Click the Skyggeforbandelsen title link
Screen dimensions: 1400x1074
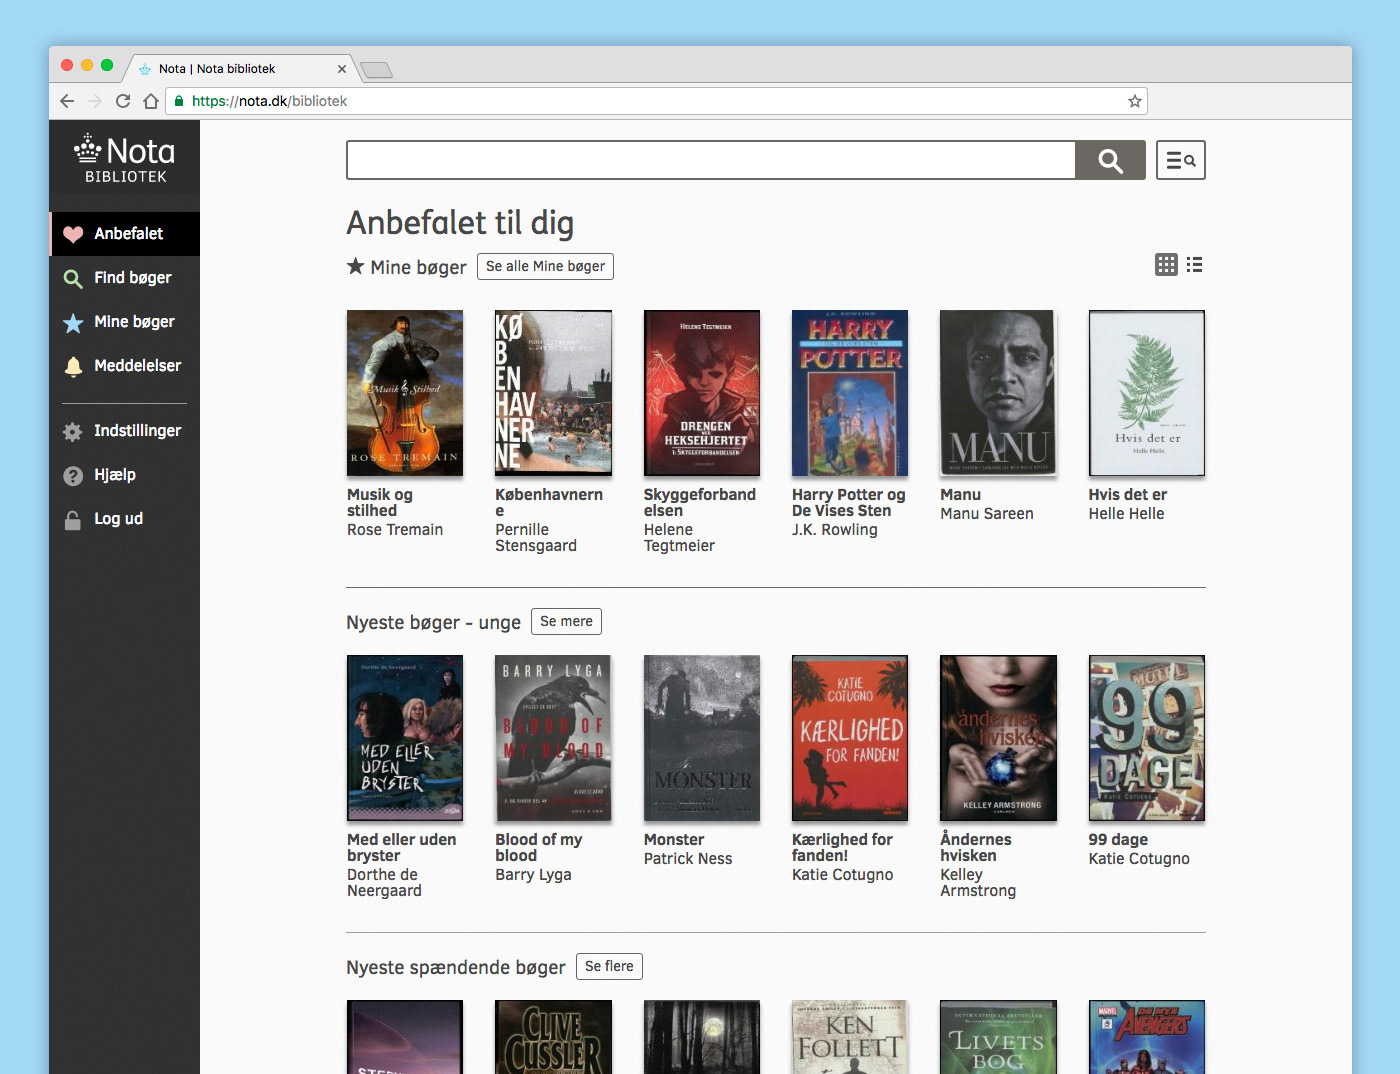point(700,502)
